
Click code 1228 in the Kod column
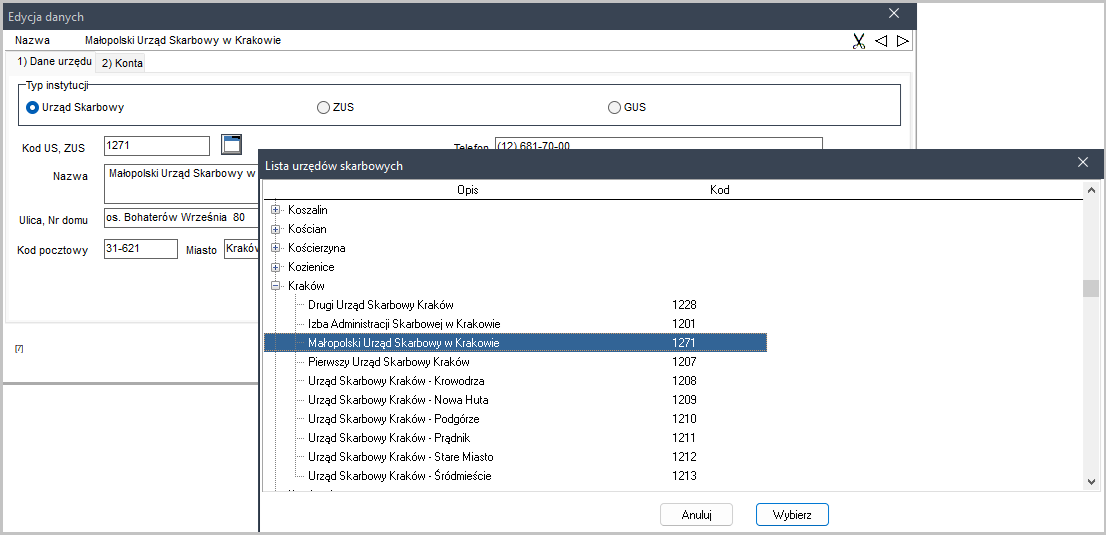[684, 305]
